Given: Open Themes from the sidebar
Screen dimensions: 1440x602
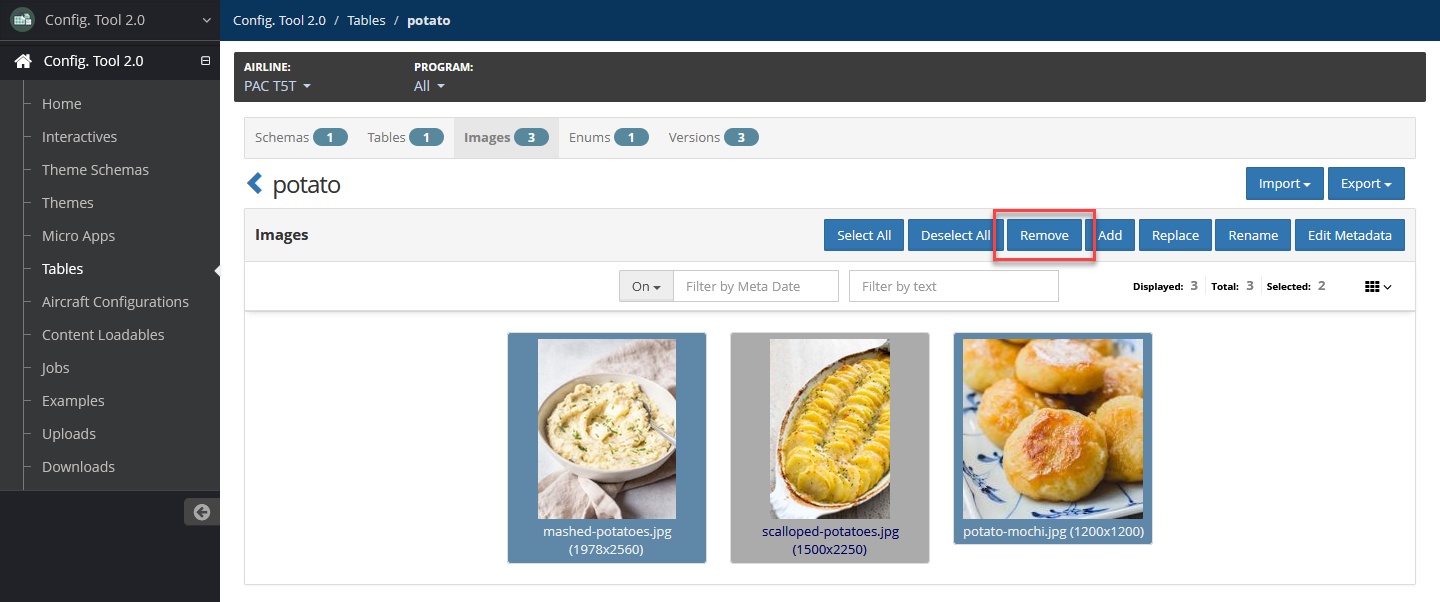Looking at the screenshot, I should click(x=68, y=203).
